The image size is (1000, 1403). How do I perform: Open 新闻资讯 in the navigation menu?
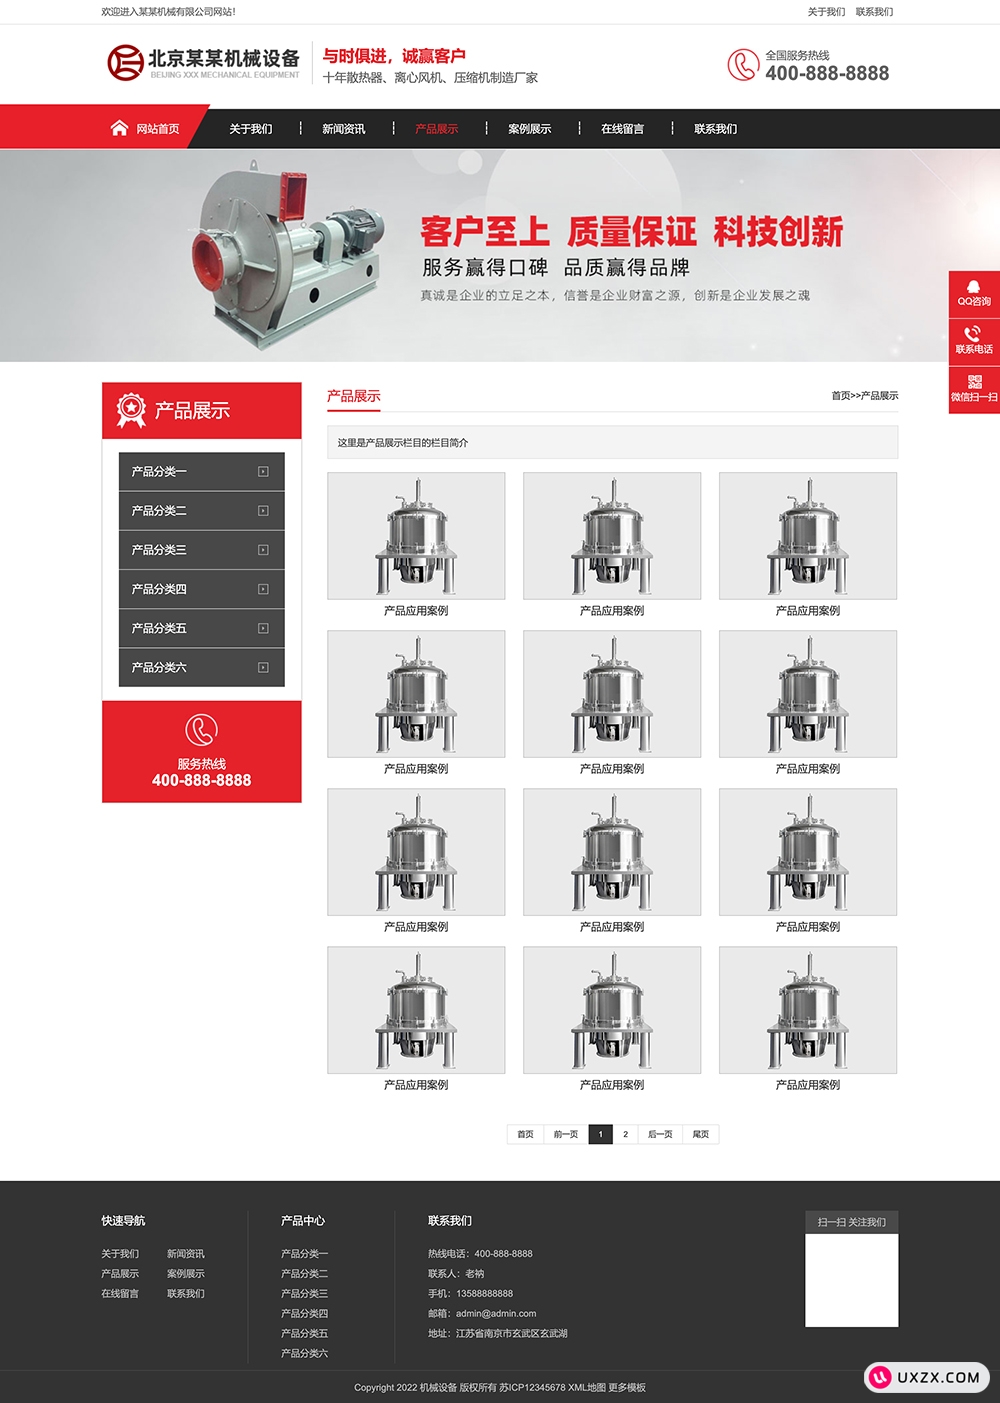point(343,129)
